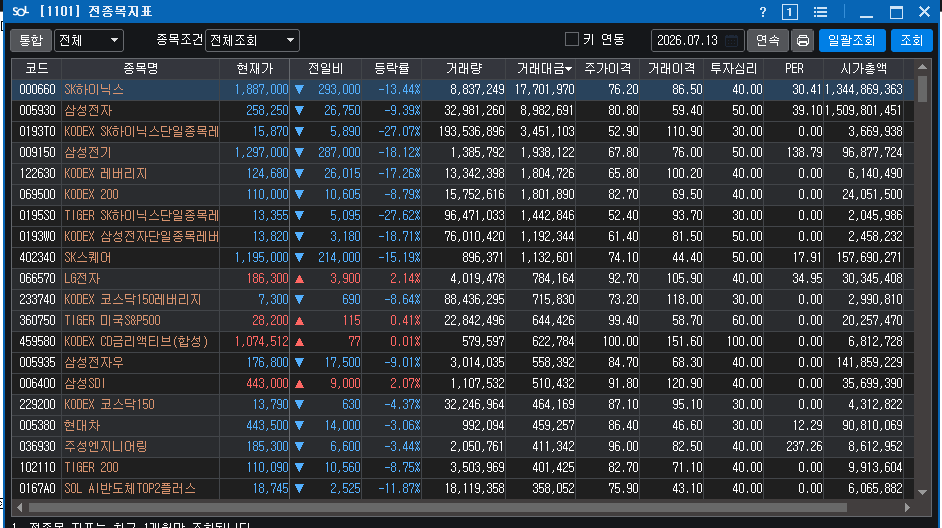Sort by the 코드 column header
Image resolution: width=942 pixels, height=528 pixels.
pos(37,68)
